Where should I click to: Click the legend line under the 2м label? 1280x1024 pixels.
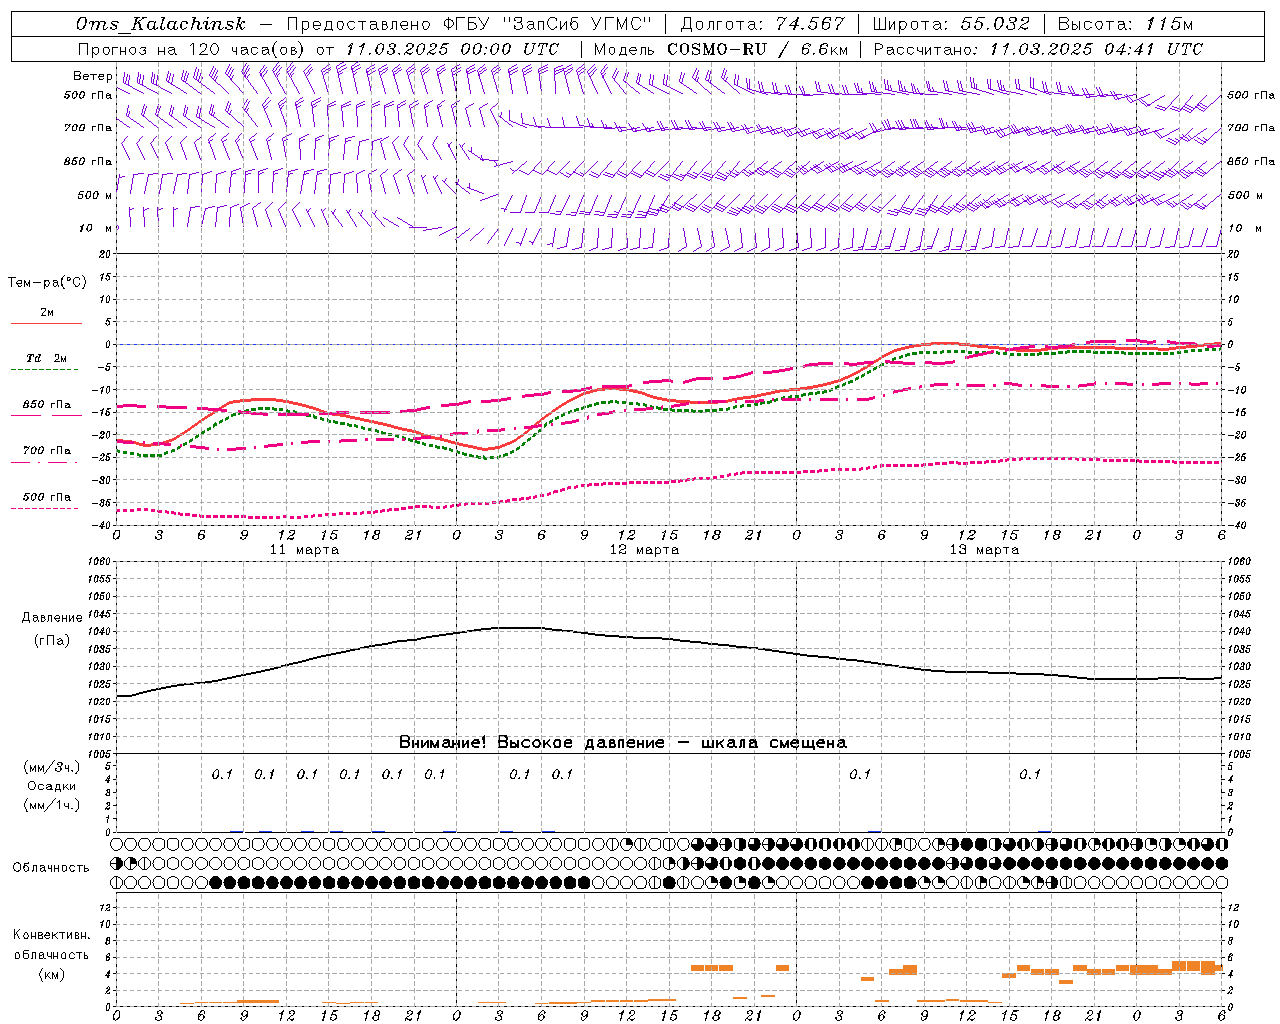coord(45,324)
